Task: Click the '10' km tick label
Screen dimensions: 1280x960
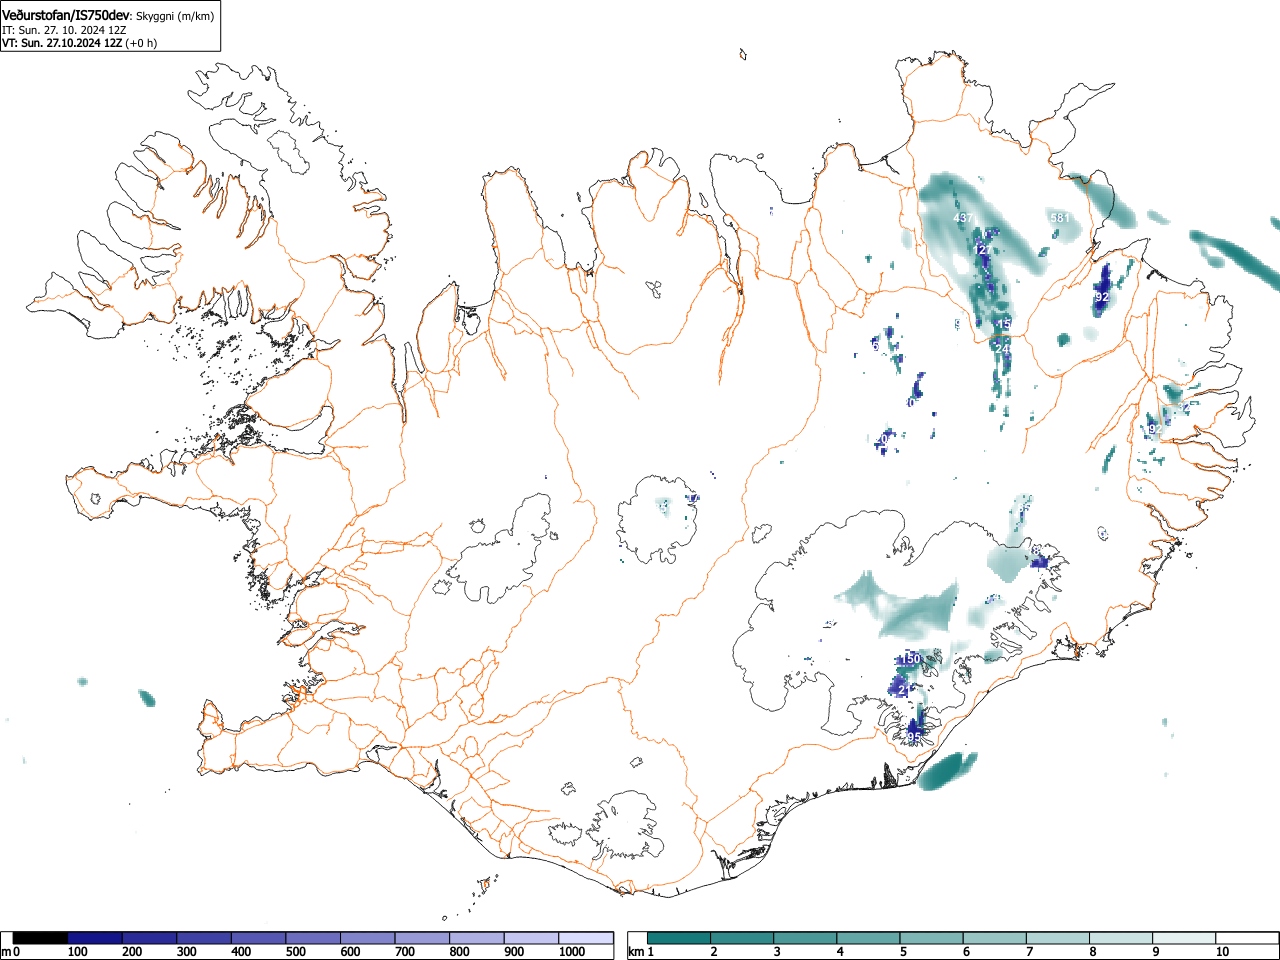Action: (x=1222, y=952)
